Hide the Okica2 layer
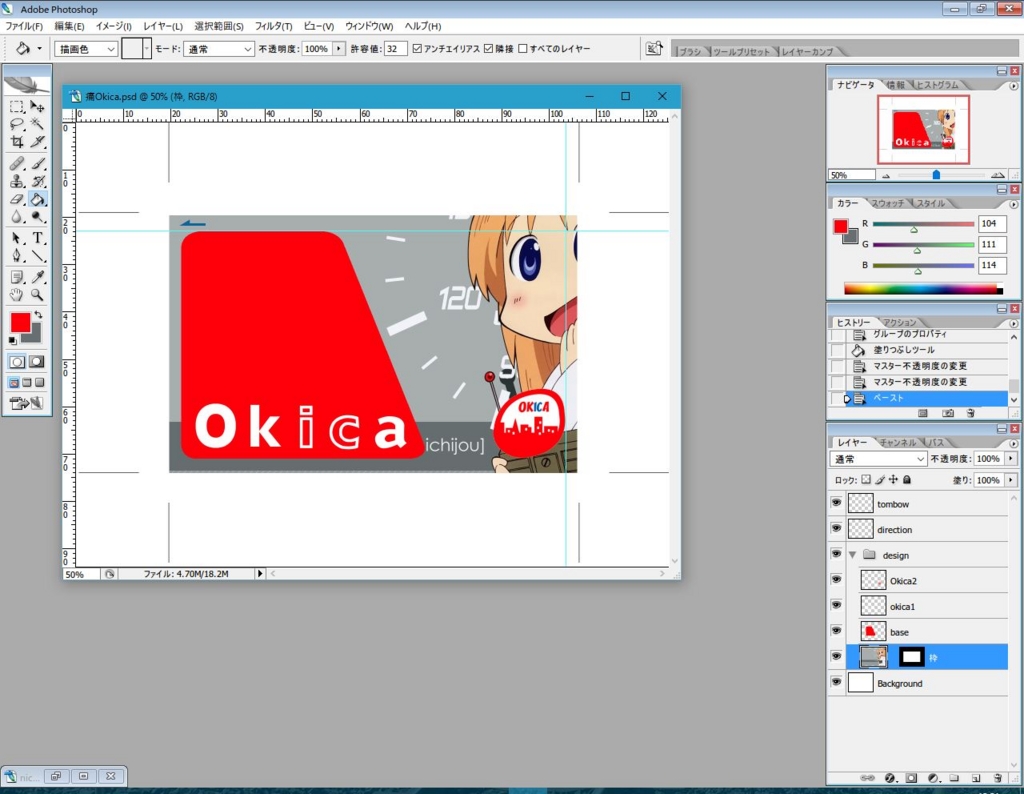Screen dimensions: 1024x794 point(836,580)
